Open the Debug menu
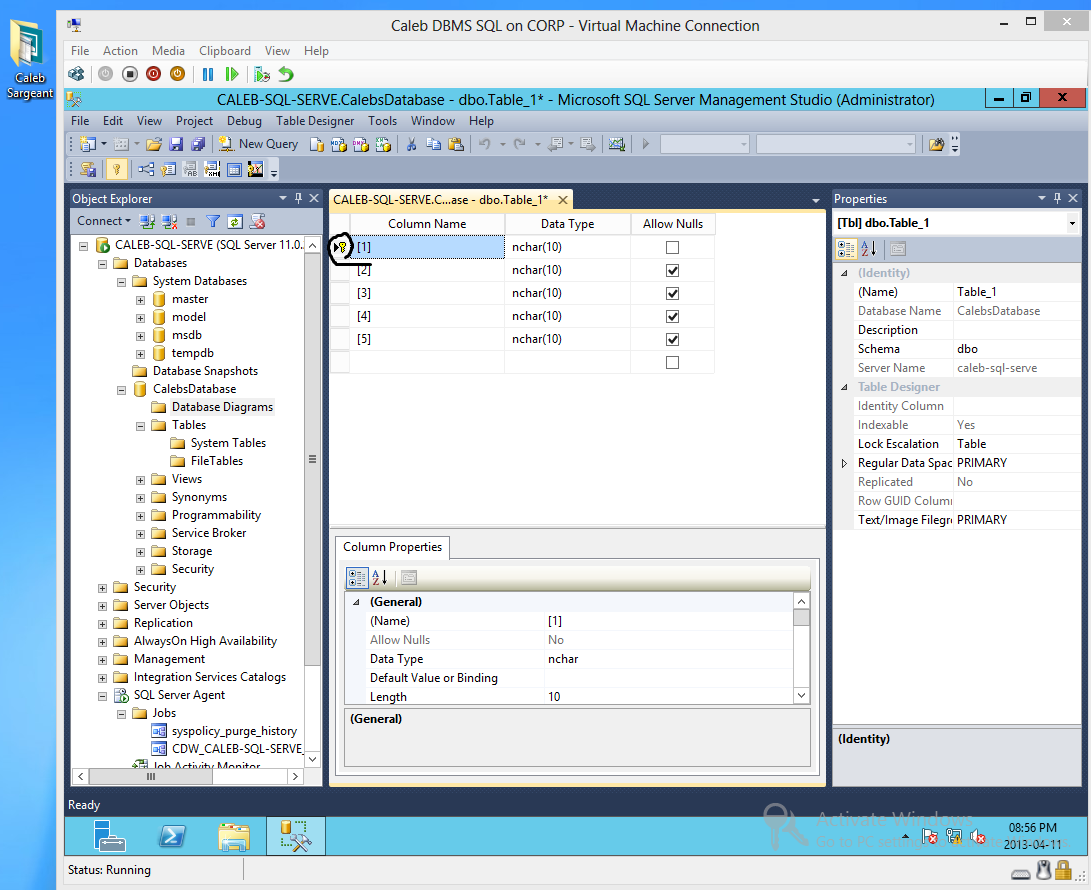 tap(244, 120)
